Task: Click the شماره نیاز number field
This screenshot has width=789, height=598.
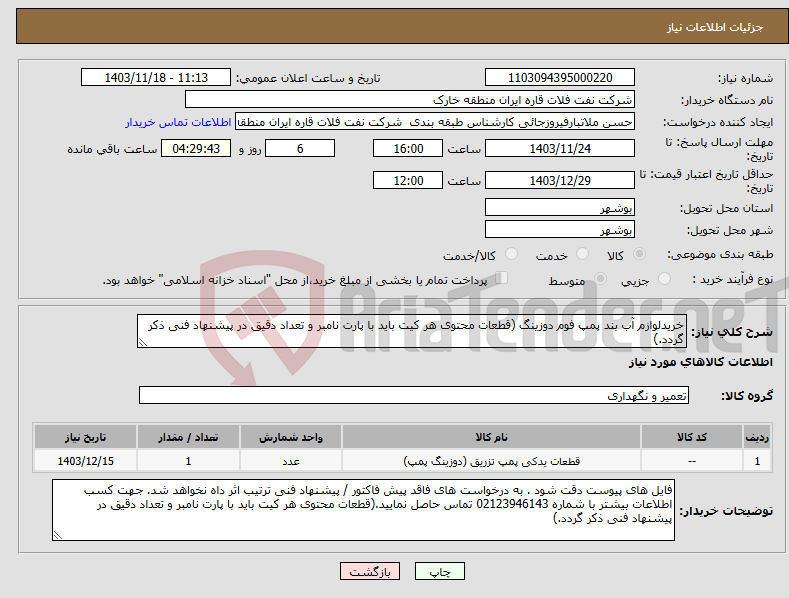Action: (x=560, y=78)
